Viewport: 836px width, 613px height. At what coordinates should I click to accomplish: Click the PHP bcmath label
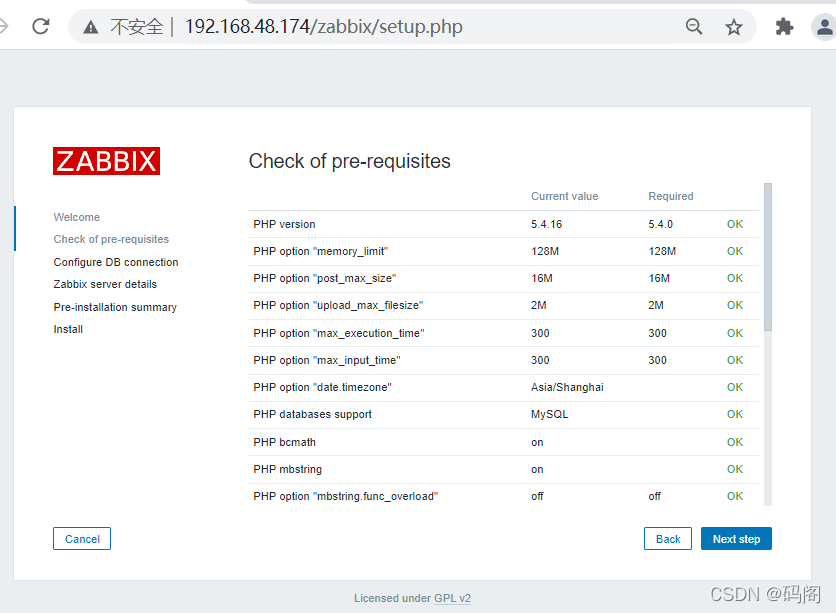[284, 442]
